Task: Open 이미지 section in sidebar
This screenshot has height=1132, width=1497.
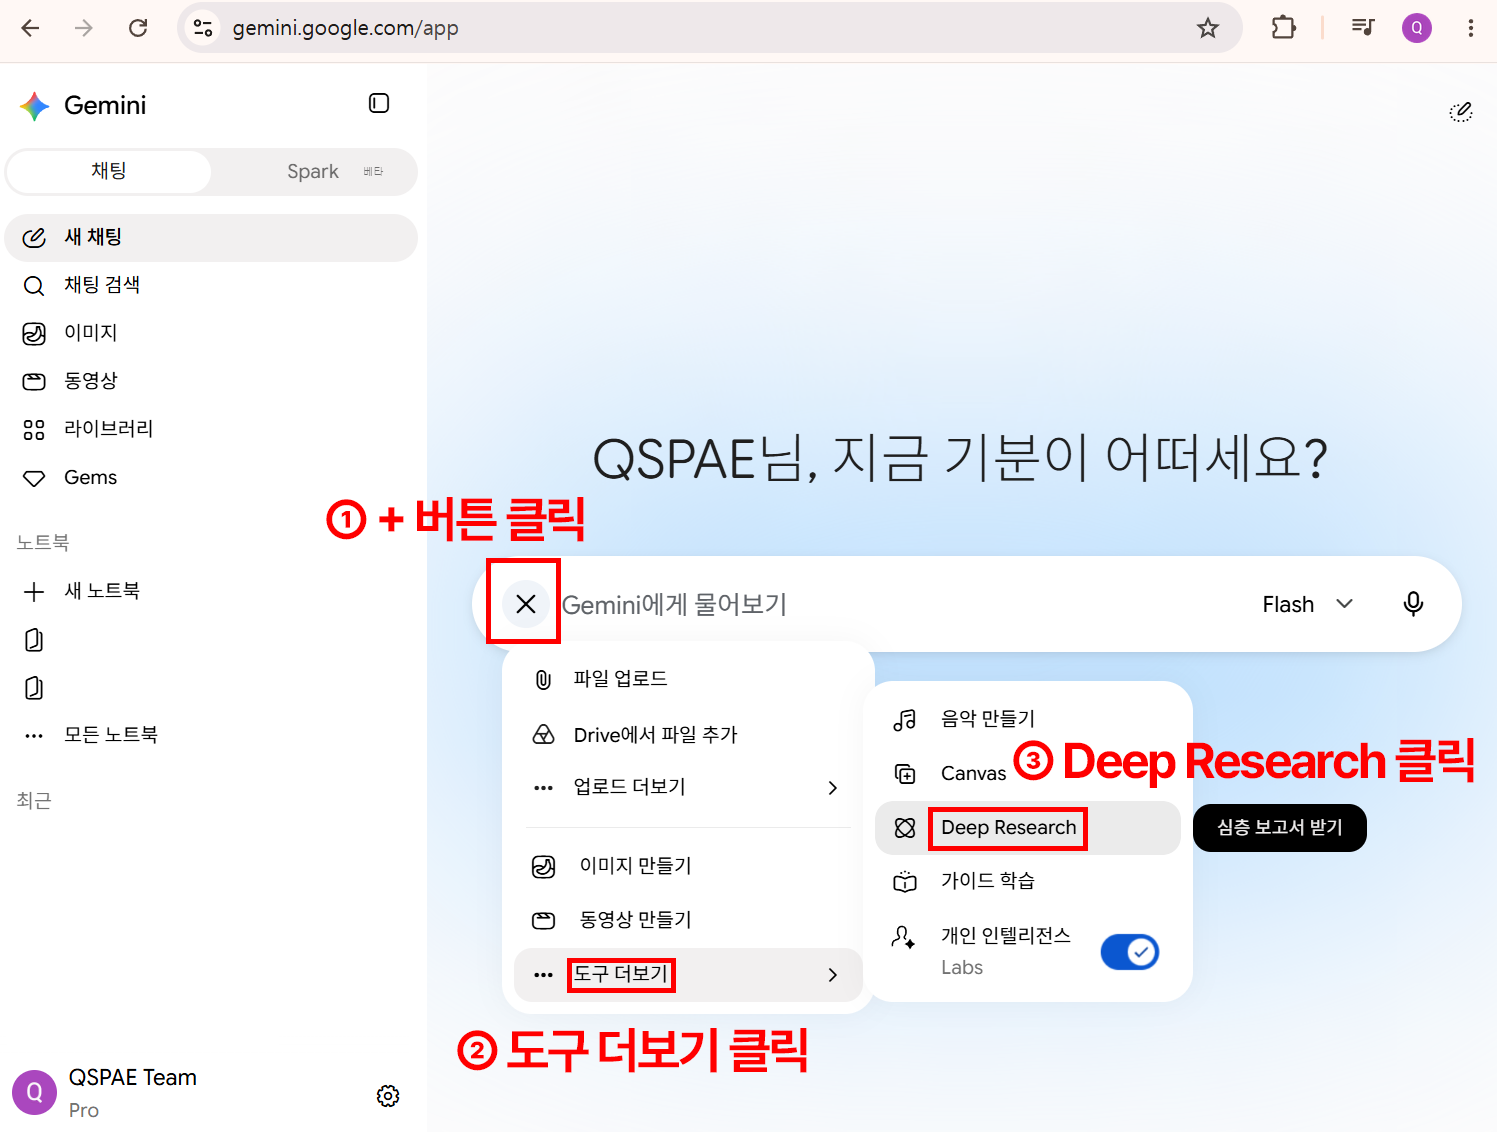Action: pyautogui.click(x=211, y=333)
